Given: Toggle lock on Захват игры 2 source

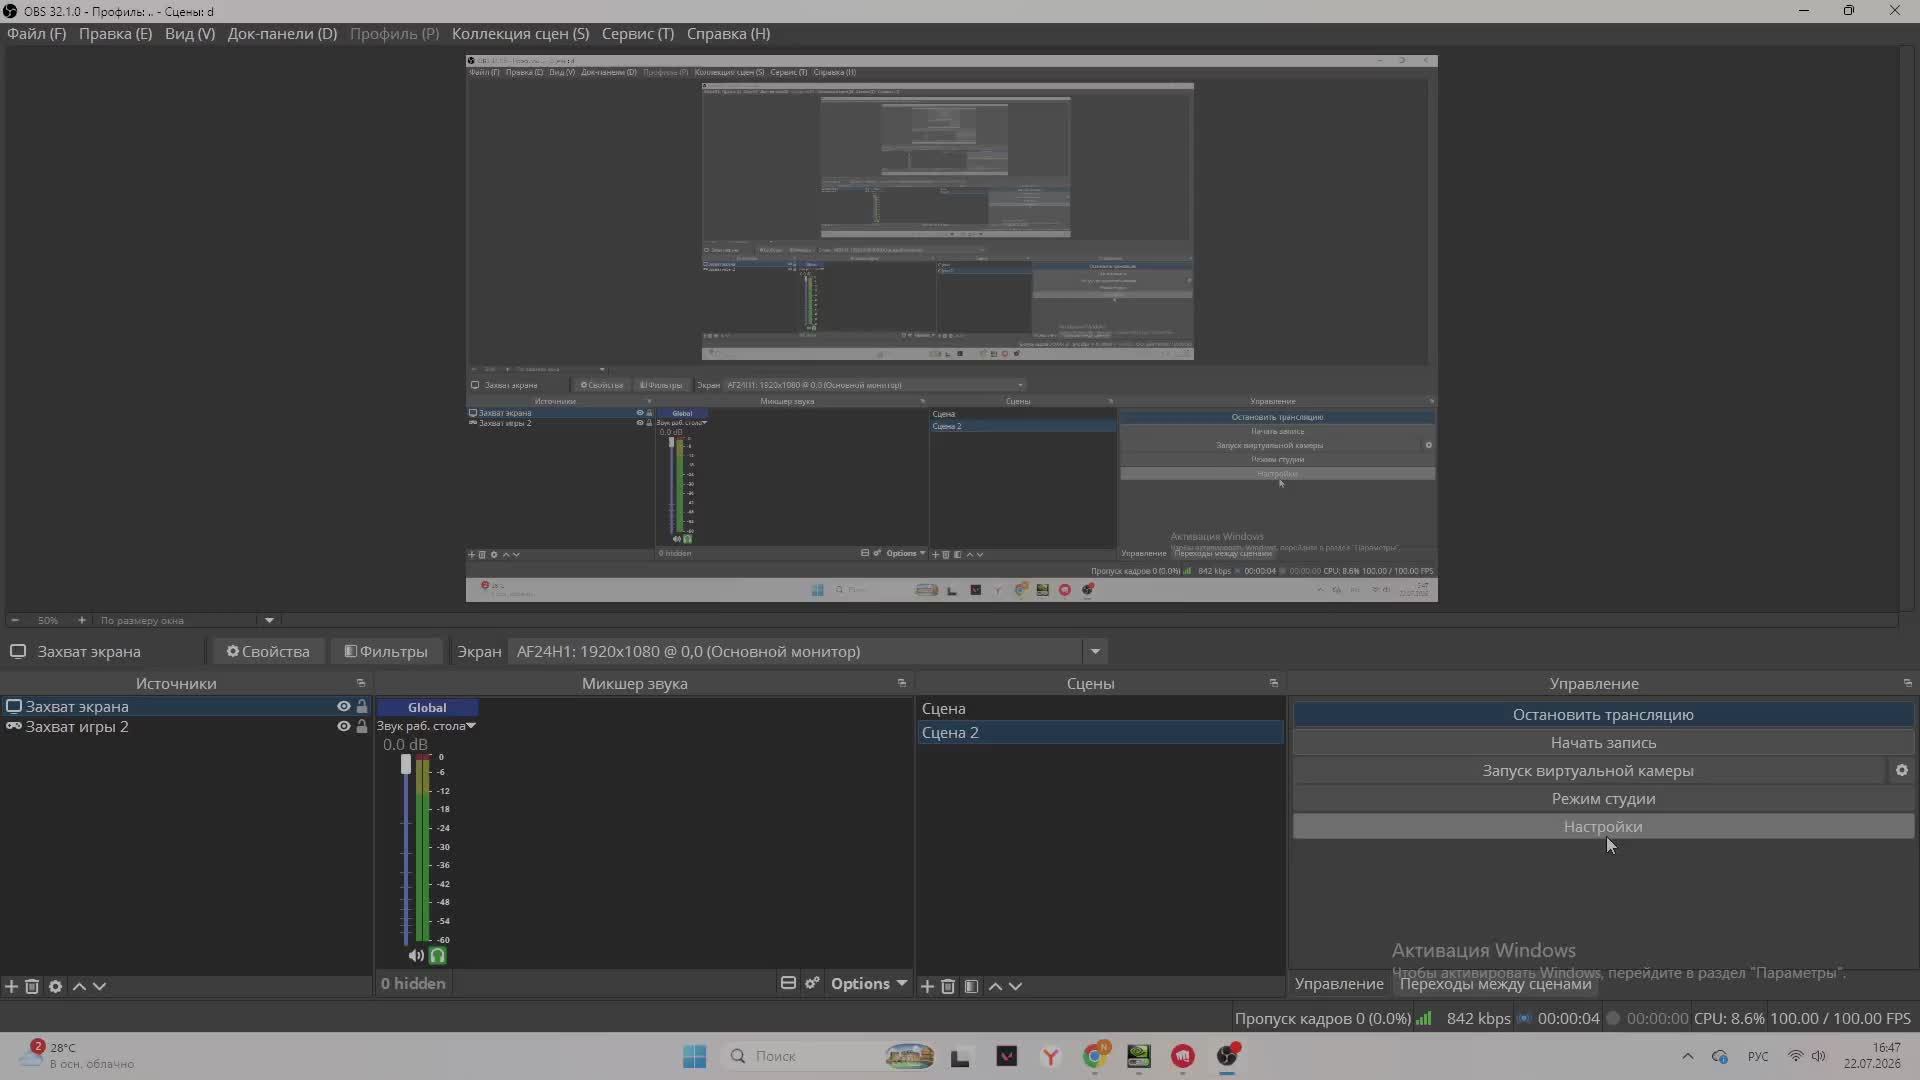Looking at the screenshot, I should tap(362, 726).
